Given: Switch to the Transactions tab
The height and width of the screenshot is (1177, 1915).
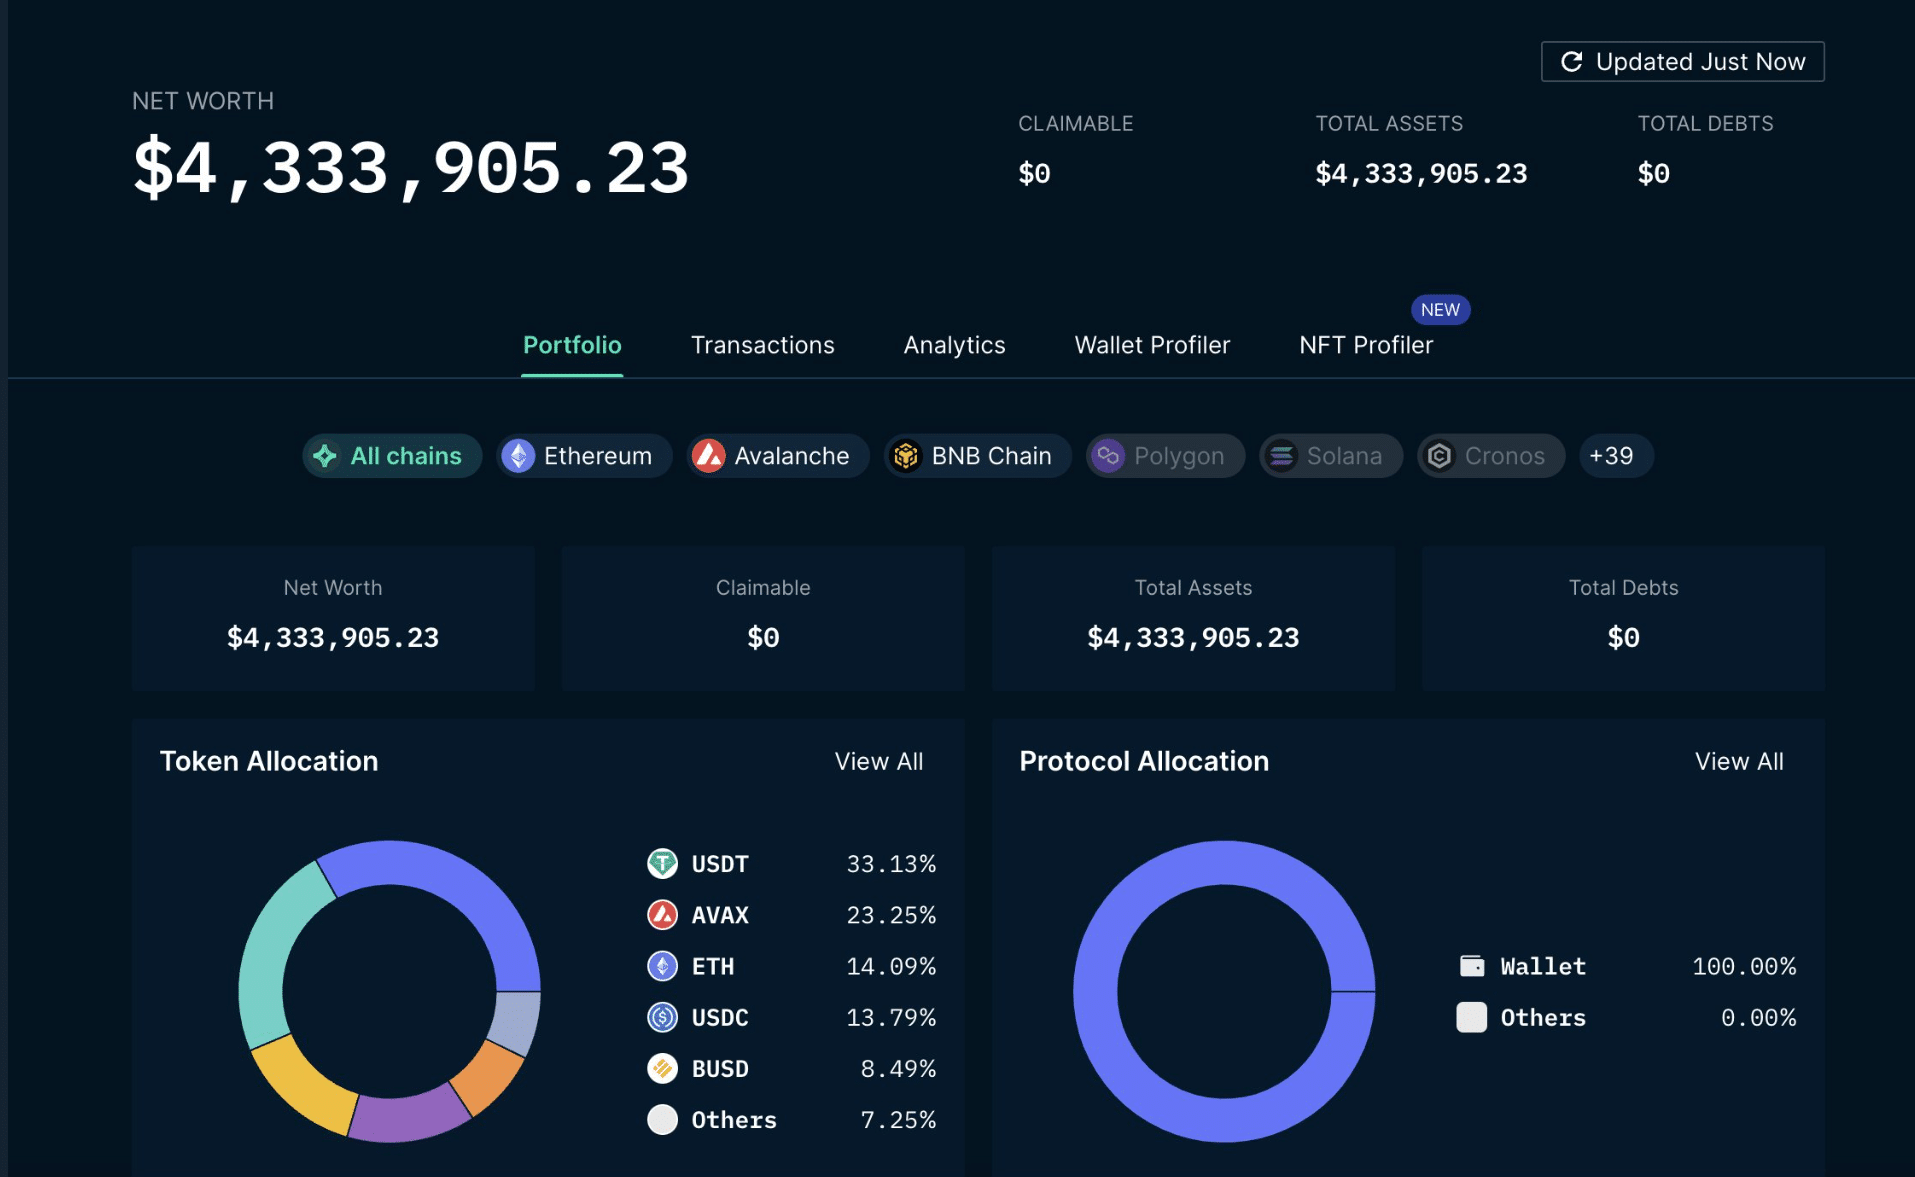Looking at the screenshot, I should click(762, 345).
